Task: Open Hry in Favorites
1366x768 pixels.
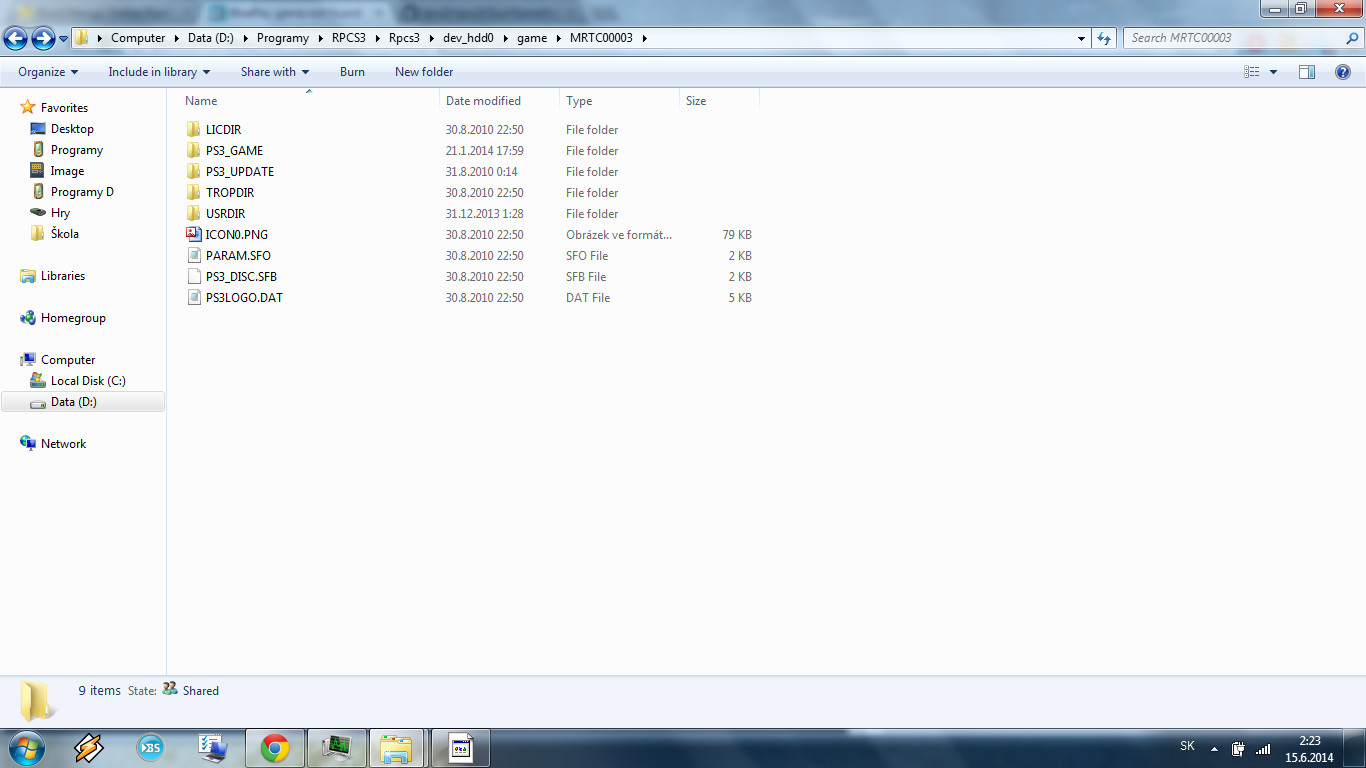Action: tap(60, 213)
